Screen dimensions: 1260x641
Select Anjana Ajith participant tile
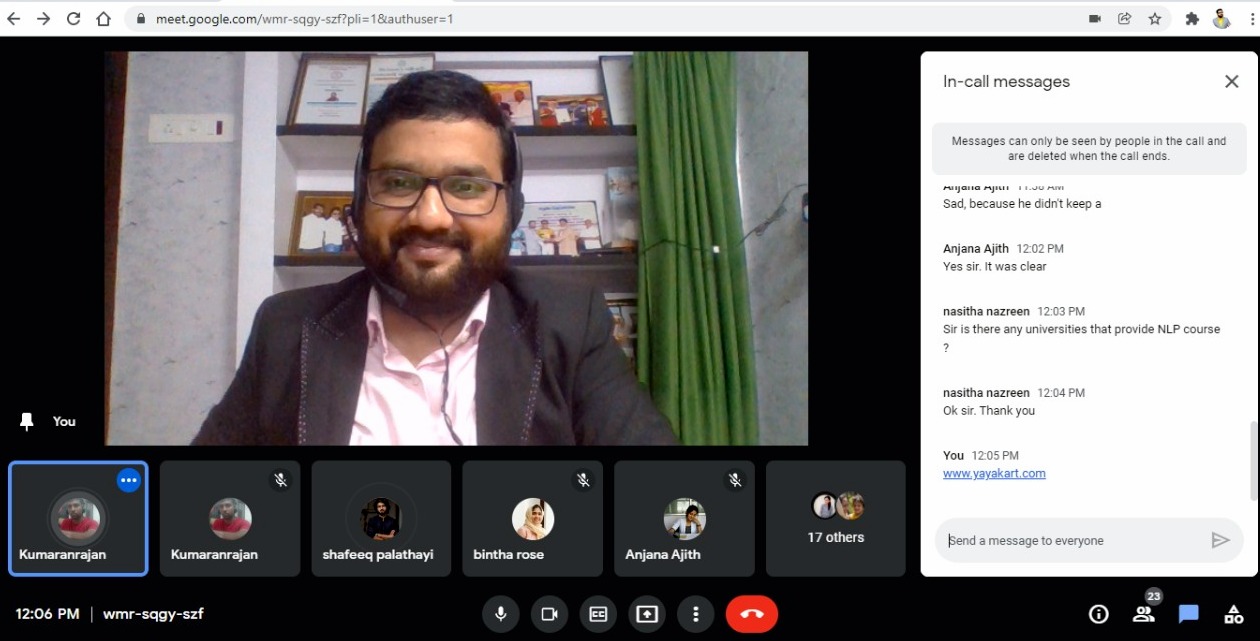(x=684, y=518)
